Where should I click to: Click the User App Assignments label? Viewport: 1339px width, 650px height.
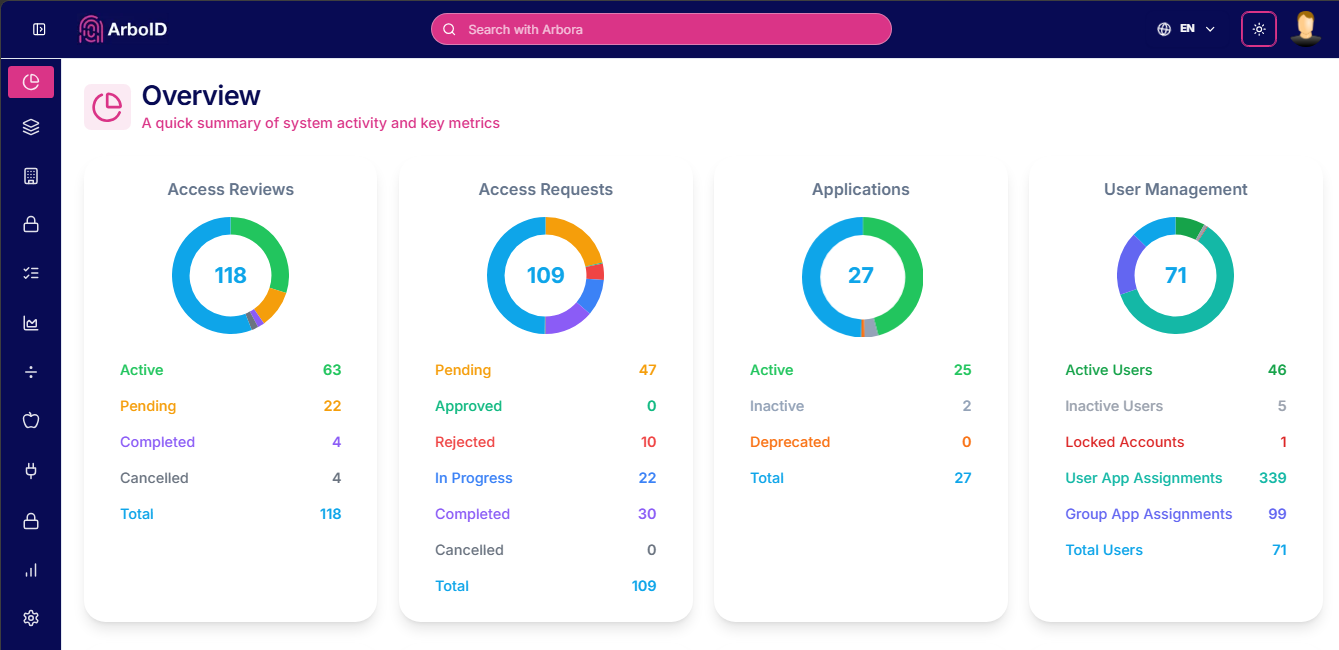1144,478
